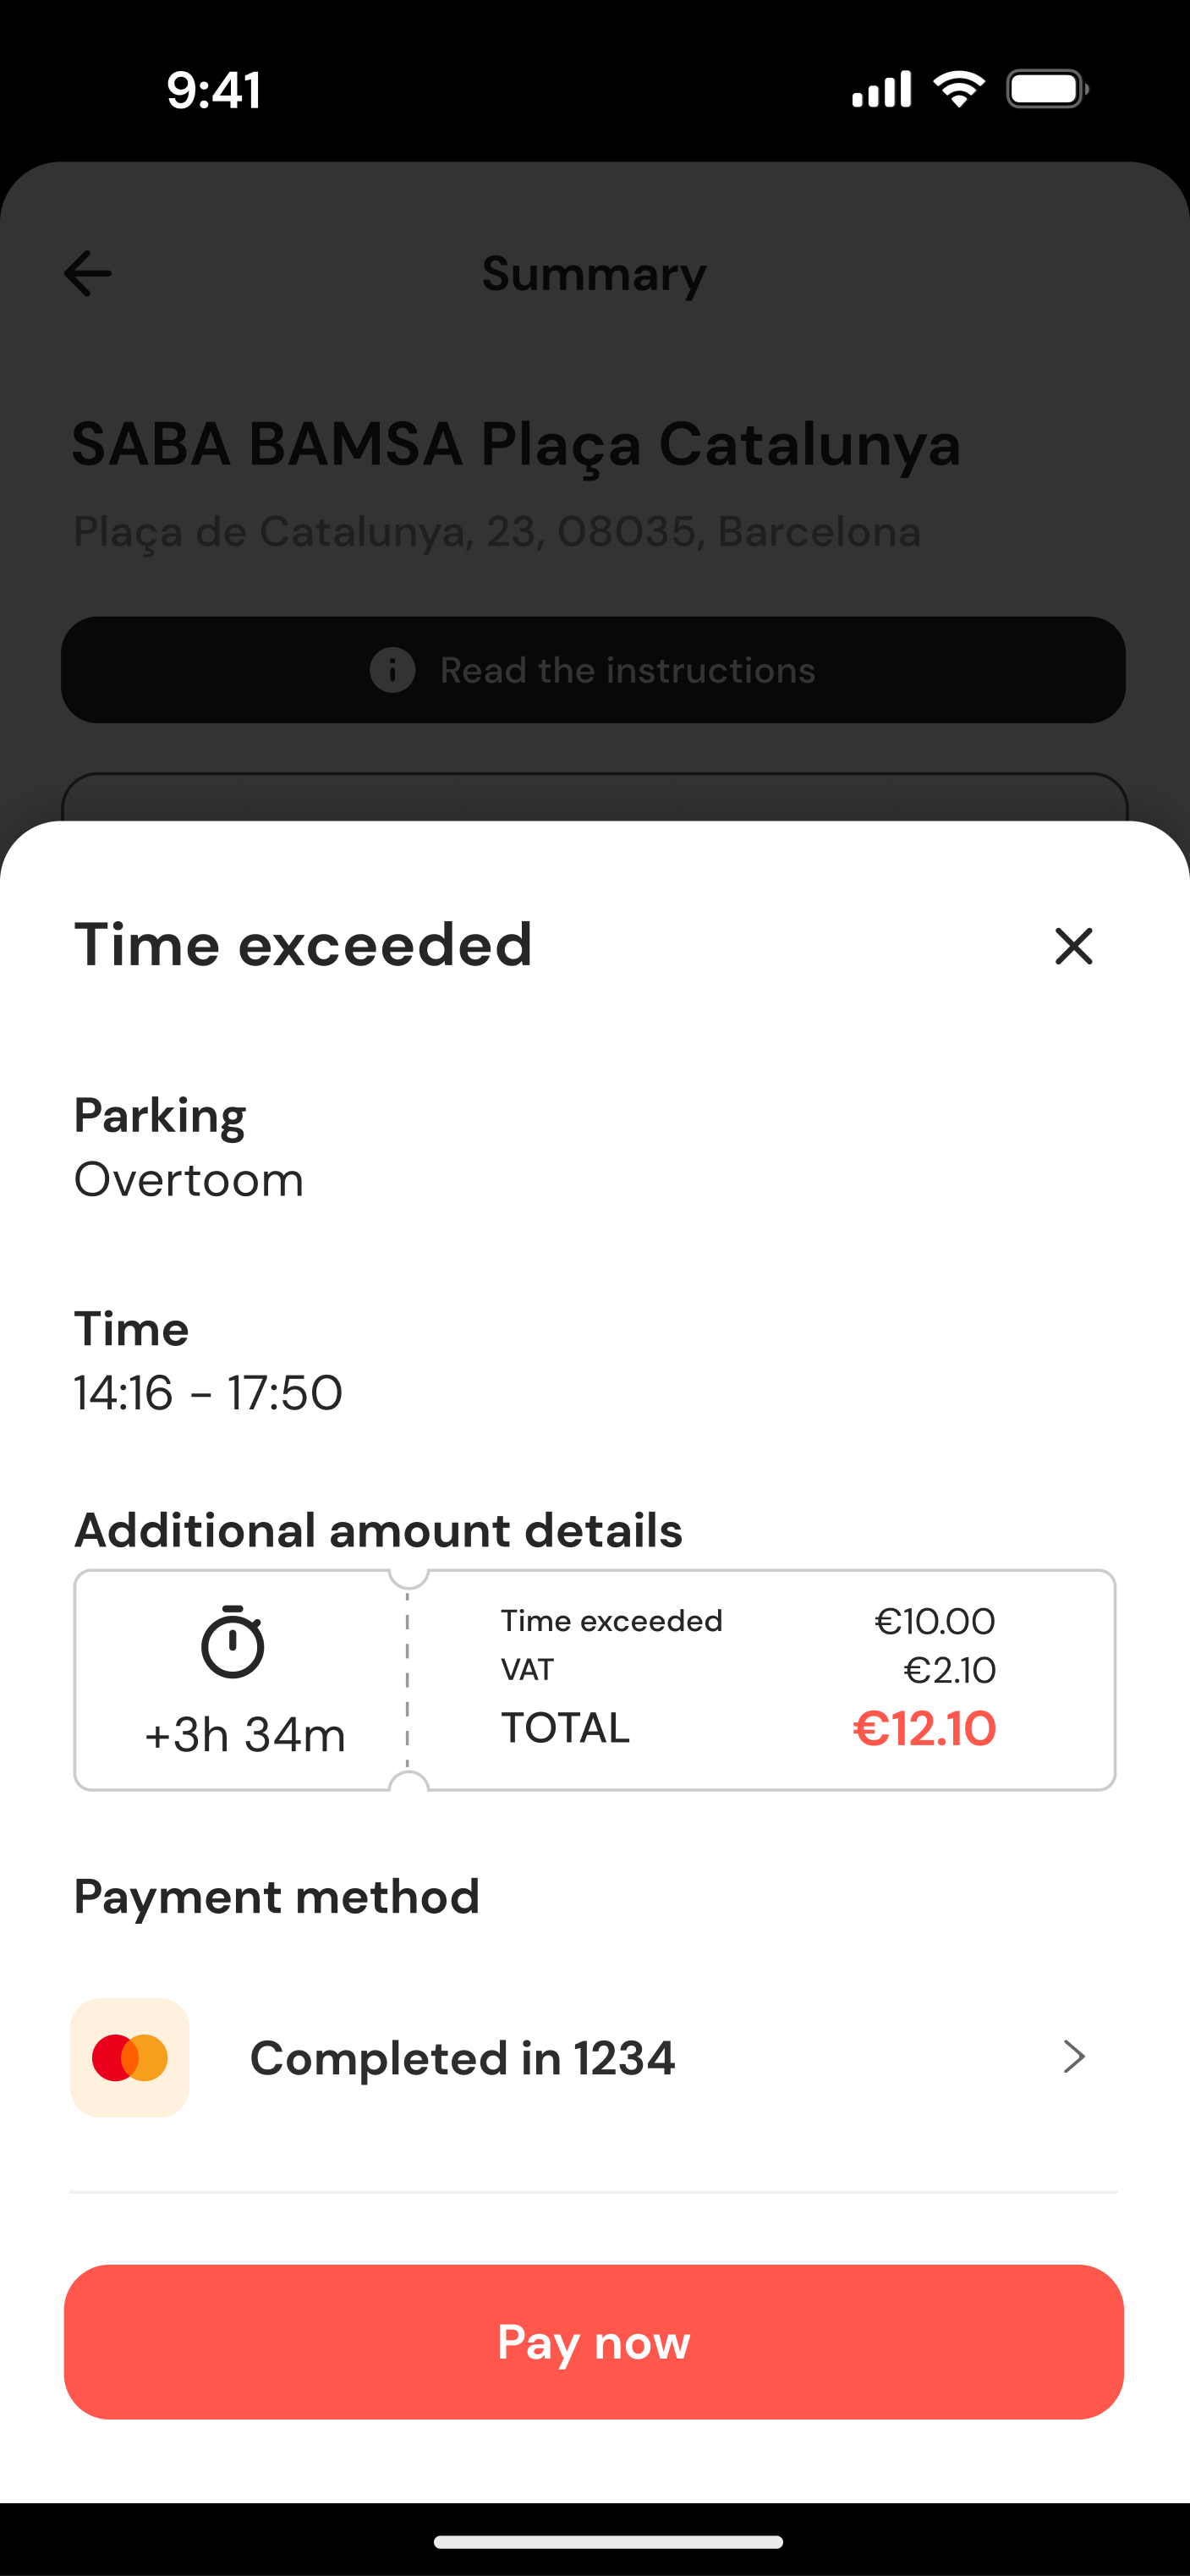This screenshot has width=1190, height=2576.
Task: Tap the Summary page title
Action: tap(594, 274)
